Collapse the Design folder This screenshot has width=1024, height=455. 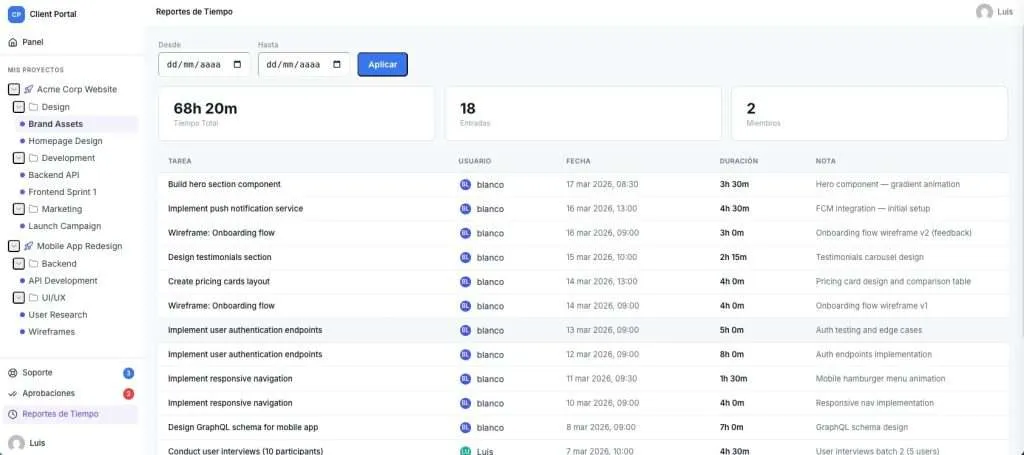[x=19, y=107]
